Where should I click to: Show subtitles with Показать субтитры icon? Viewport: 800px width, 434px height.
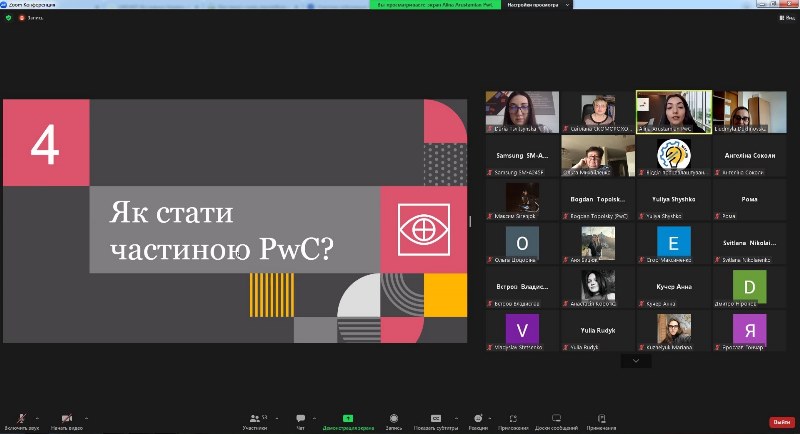pos(436,418)
